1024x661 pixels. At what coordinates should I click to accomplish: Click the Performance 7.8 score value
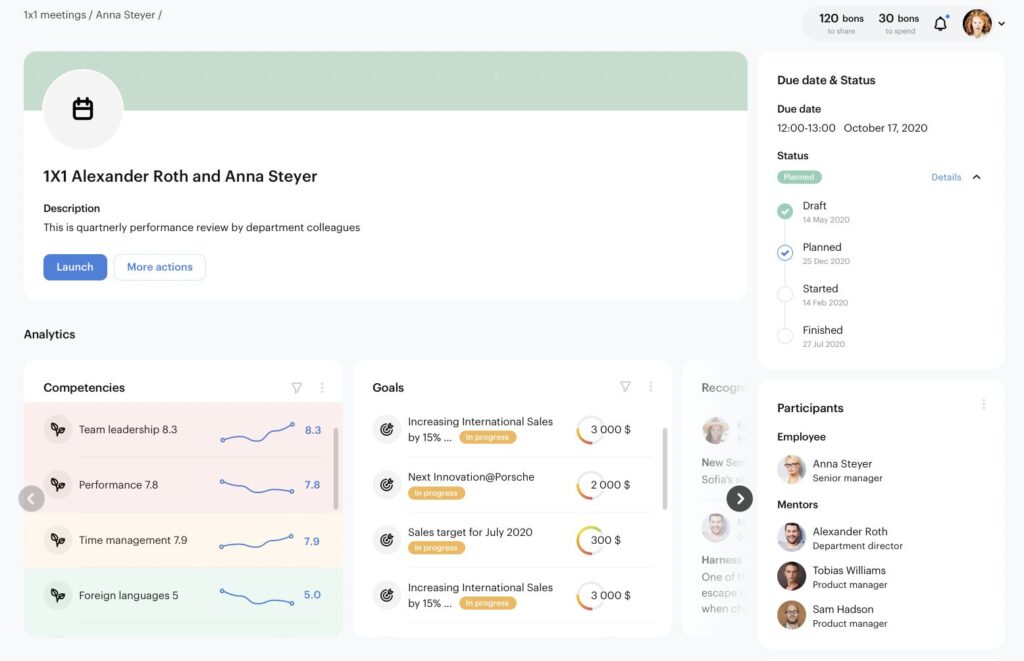click(312, 485)
